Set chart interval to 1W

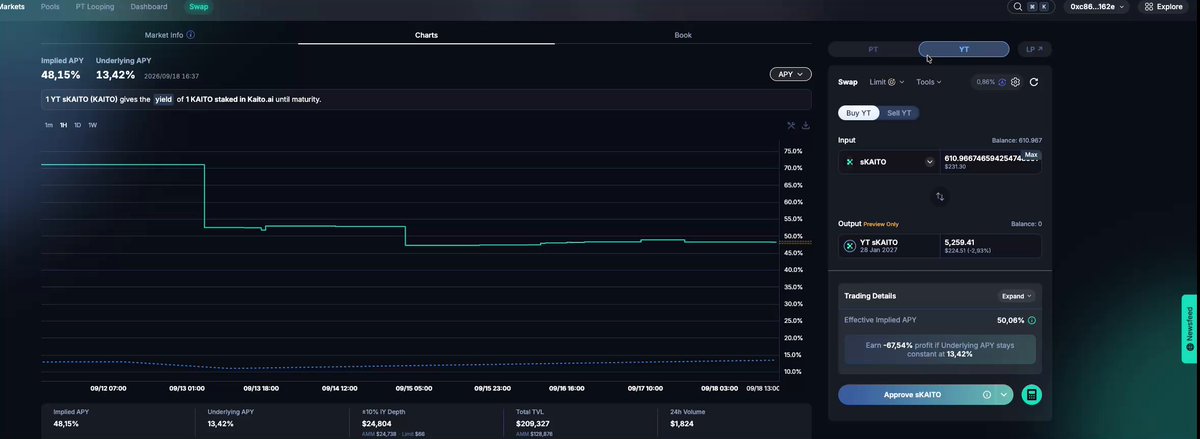(x=92, y=125)
